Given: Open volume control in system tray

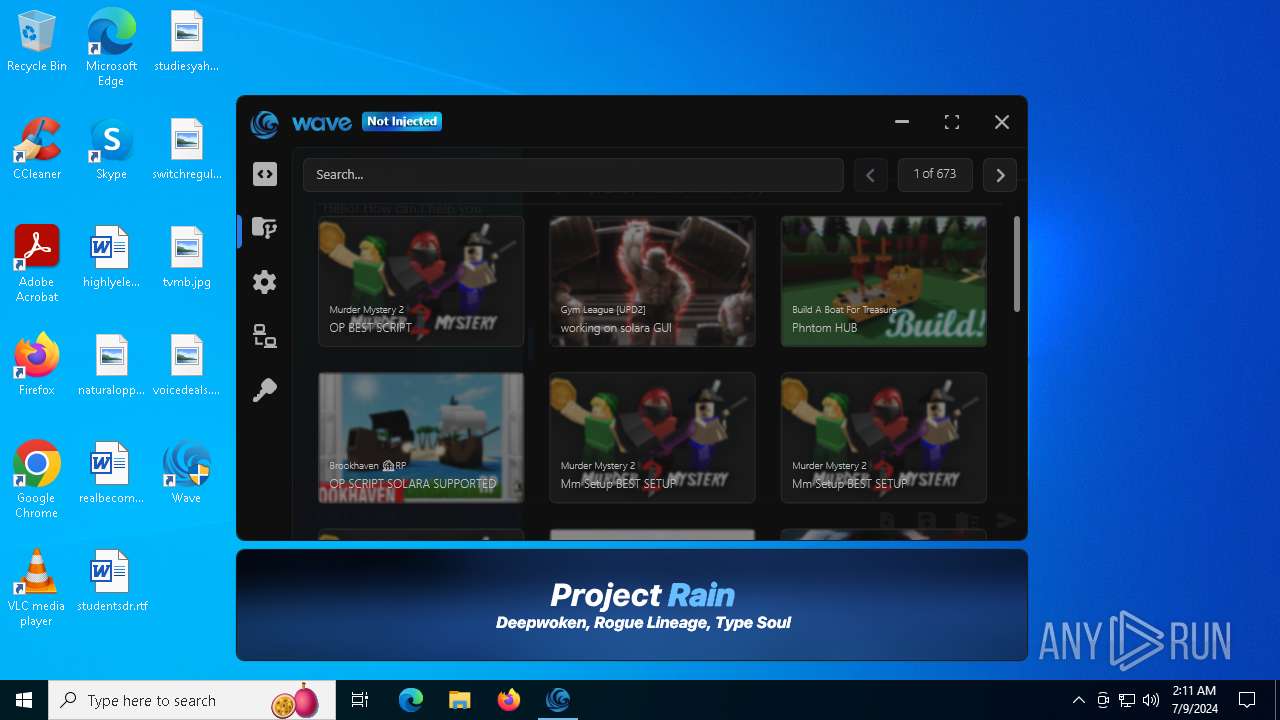Looking at the screenshot, I should tap(1151, 700).
